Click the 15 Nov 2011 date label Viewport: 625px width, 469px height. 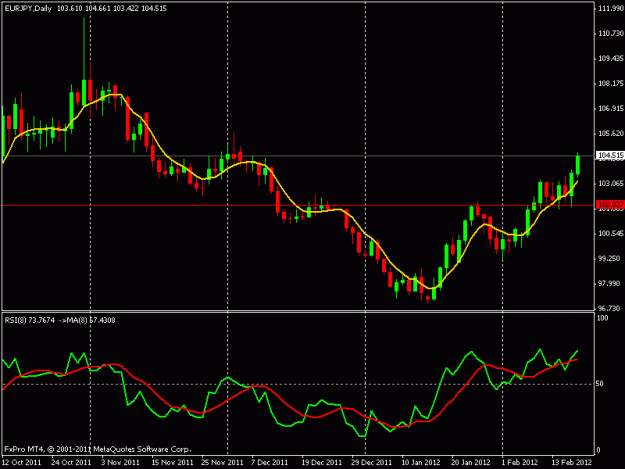pos(172,462)
